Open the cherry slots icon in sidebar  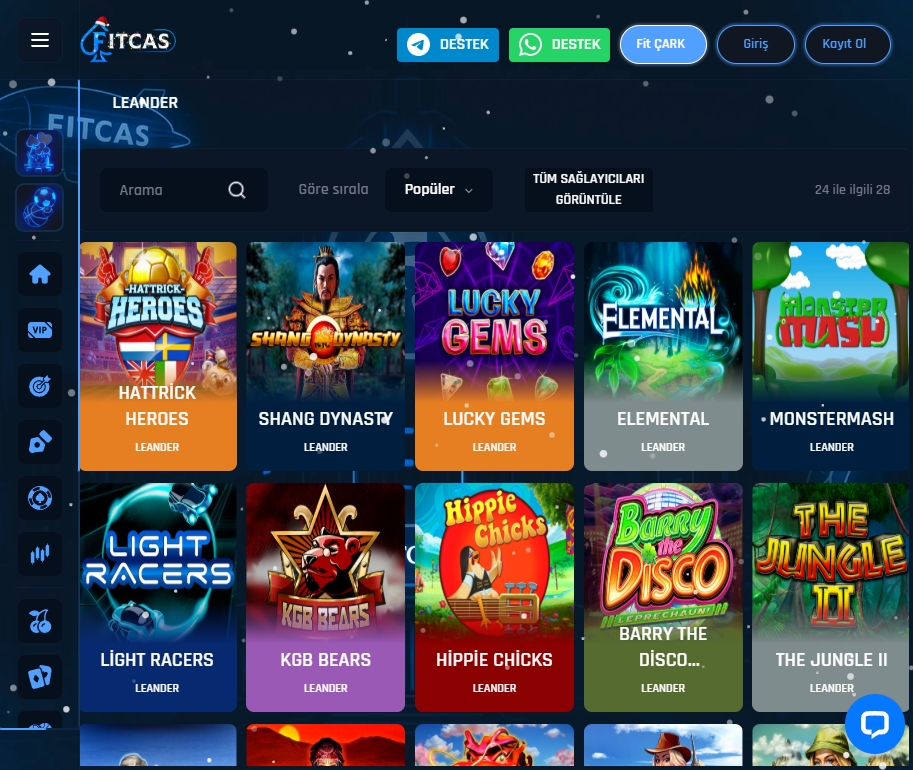(x=40, y=621)
